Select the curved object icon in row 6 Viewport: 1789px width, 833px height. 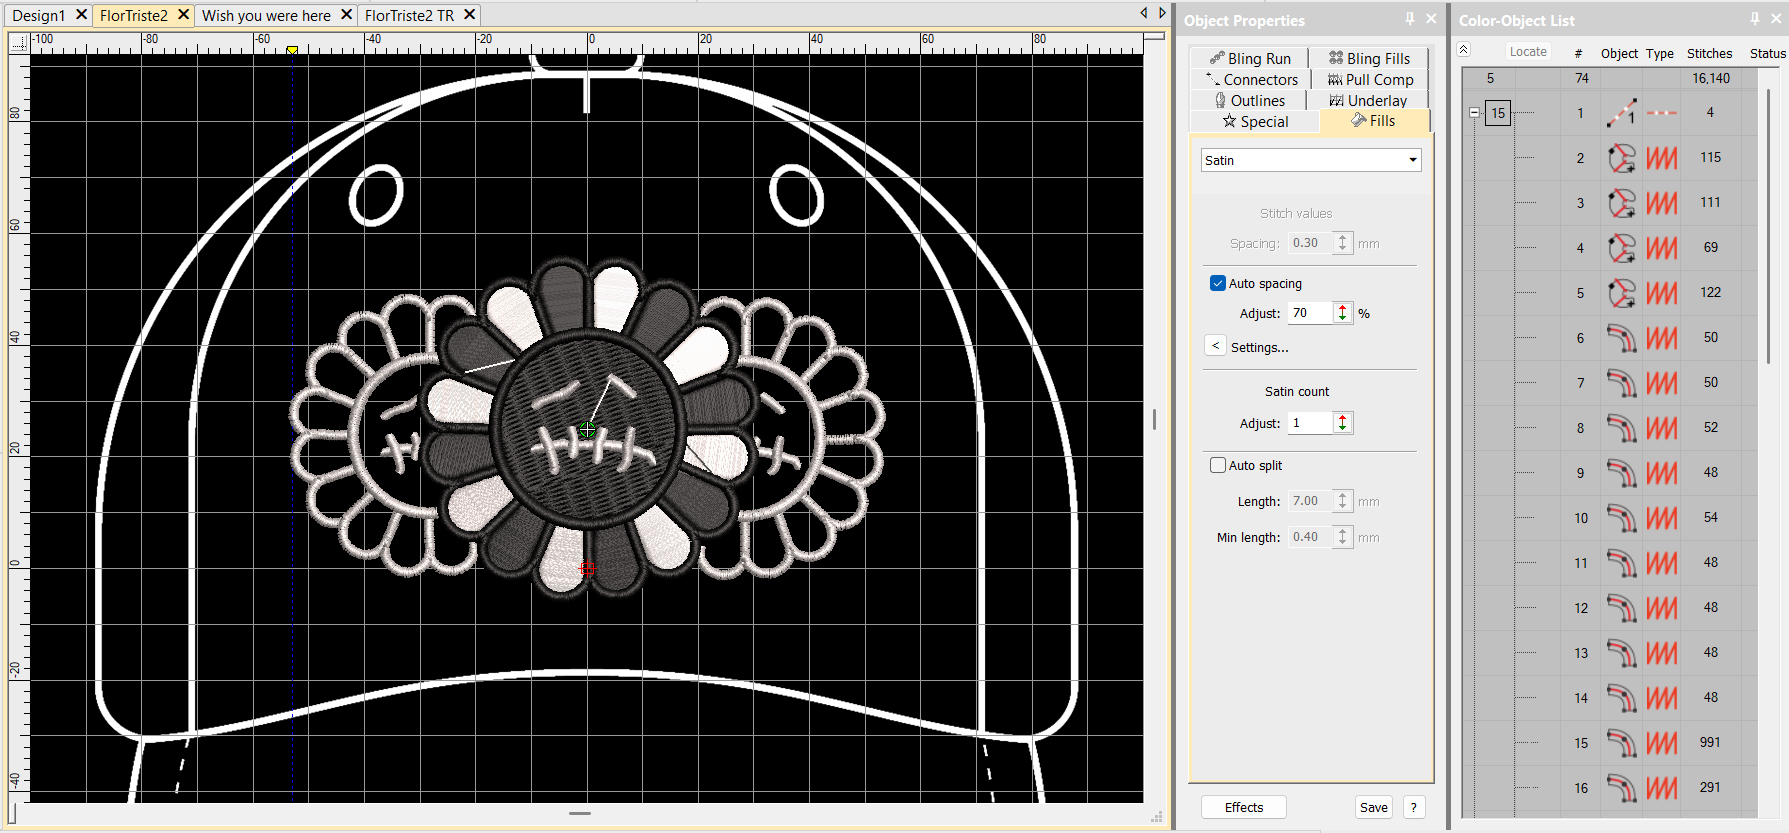tap(1621, 338)
